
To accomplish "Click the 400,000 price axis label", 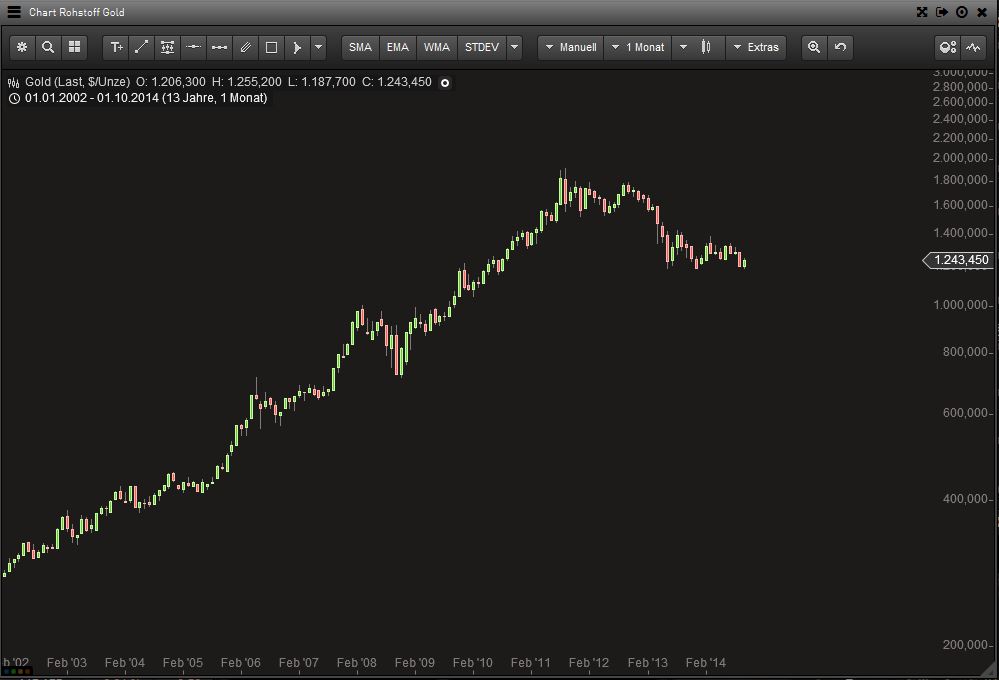I will coord(967,499).
